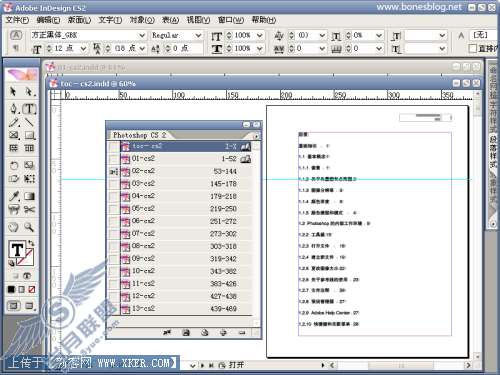Open the 12 点 font size dropdown
This screenshot has width=500, height=375.
(83, 49)
